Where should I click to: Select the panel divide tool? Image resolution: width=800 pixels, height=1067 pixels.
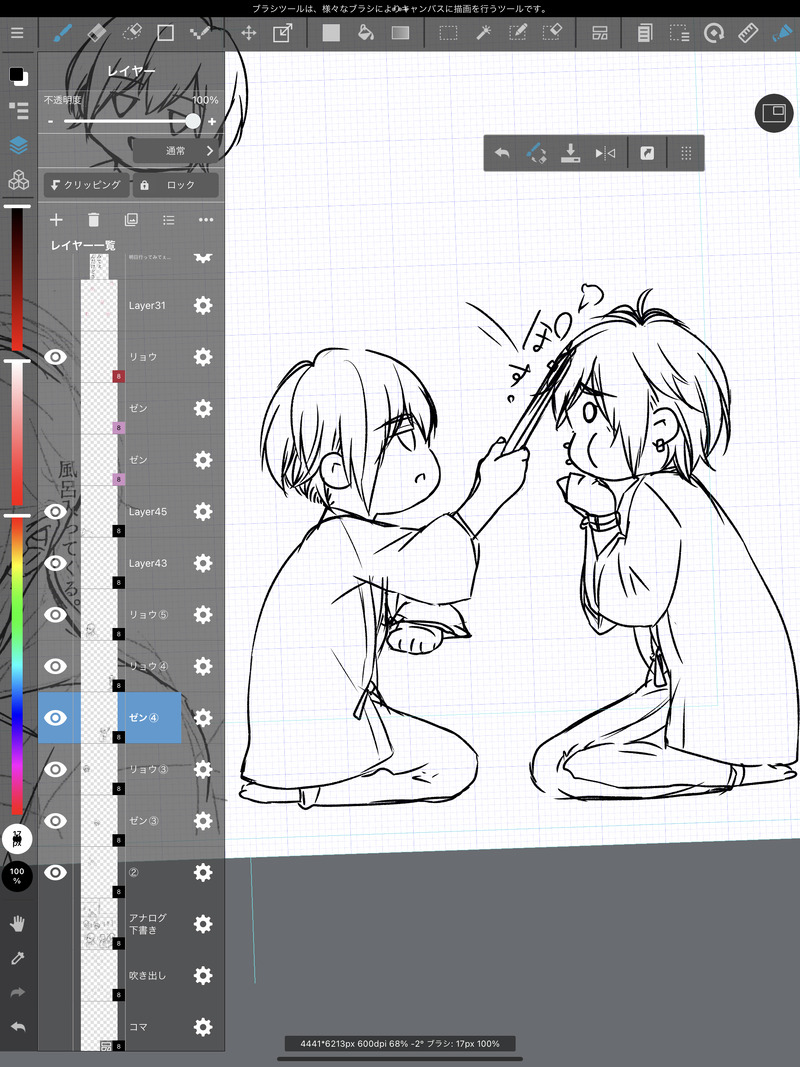point(599,33)
